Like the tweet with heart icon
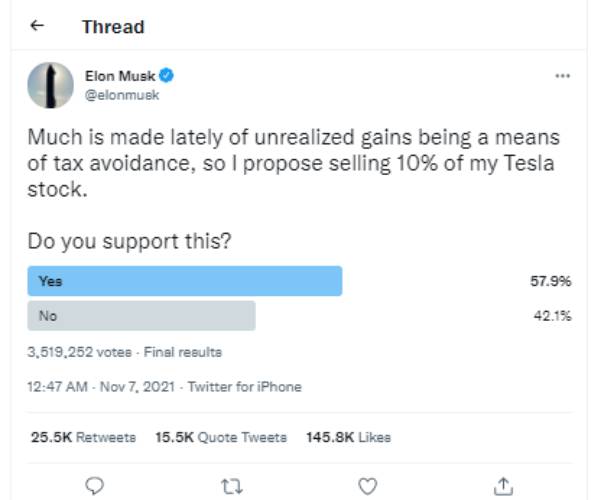 click(368, 485)
